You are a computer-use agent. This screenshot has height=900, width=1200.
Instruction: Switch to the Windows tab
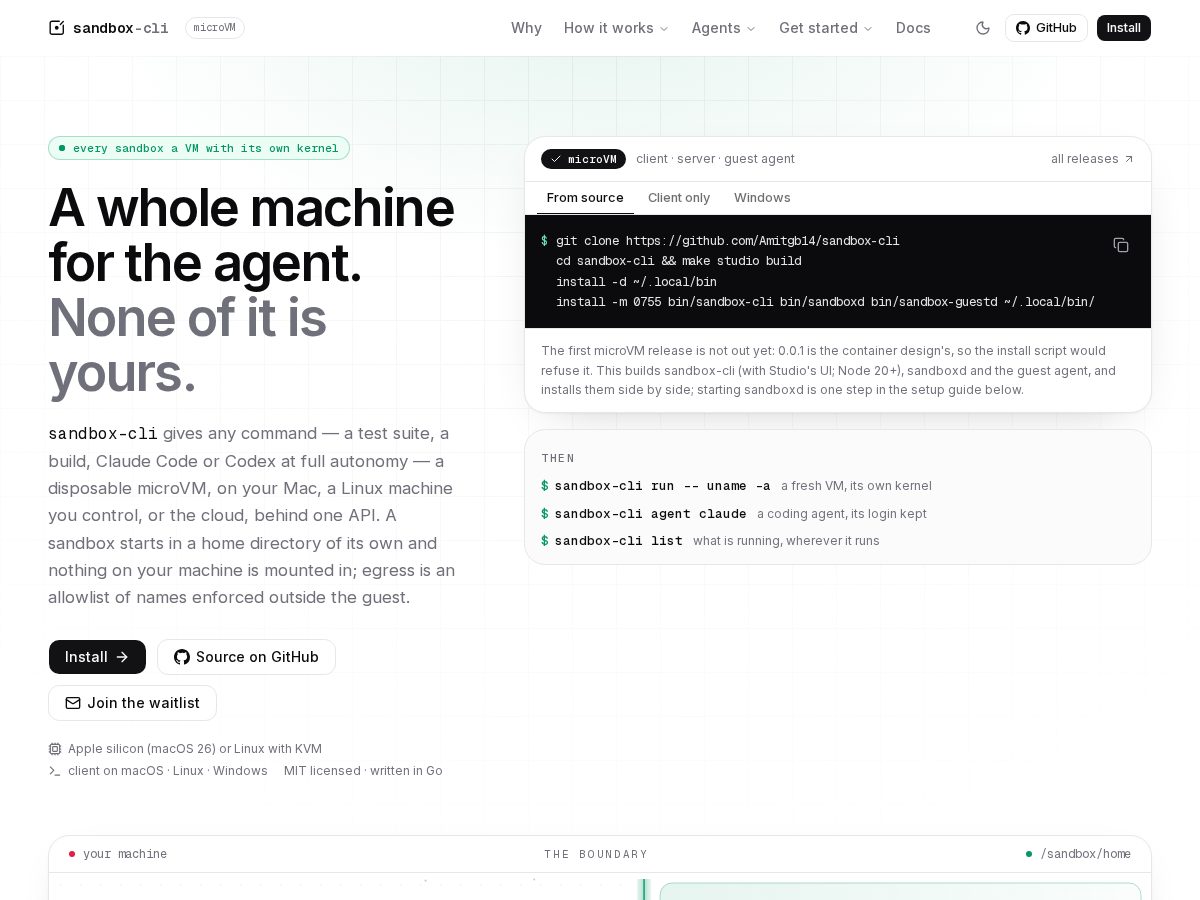pyautogui.click(x=762, y=198)
